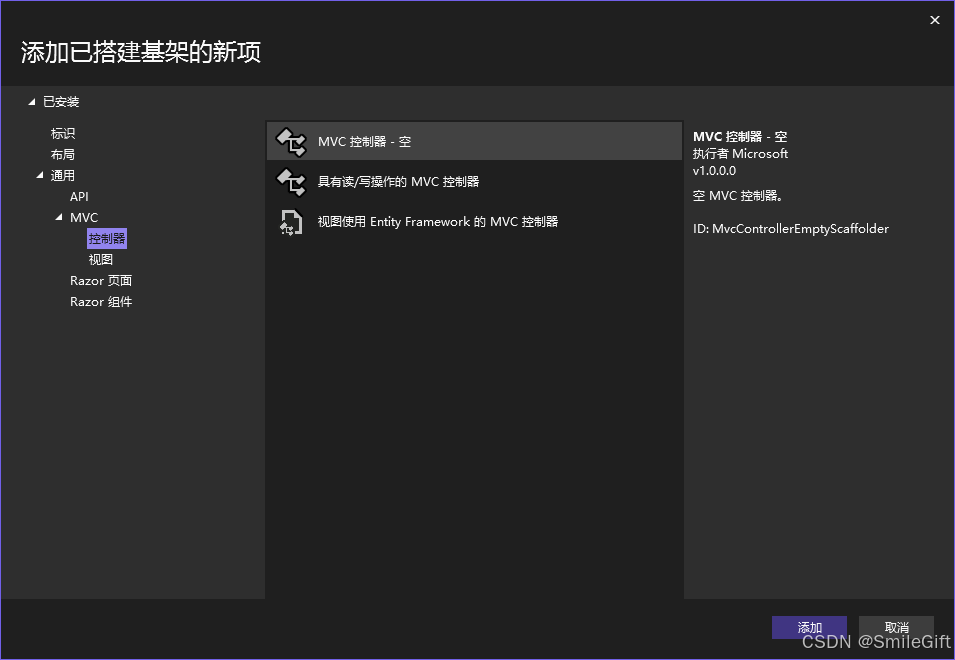Image resolution: width=955 pixels, height=660 pixels.
Task: Collapse the MVC tree node
Action: tap(58, 217)
